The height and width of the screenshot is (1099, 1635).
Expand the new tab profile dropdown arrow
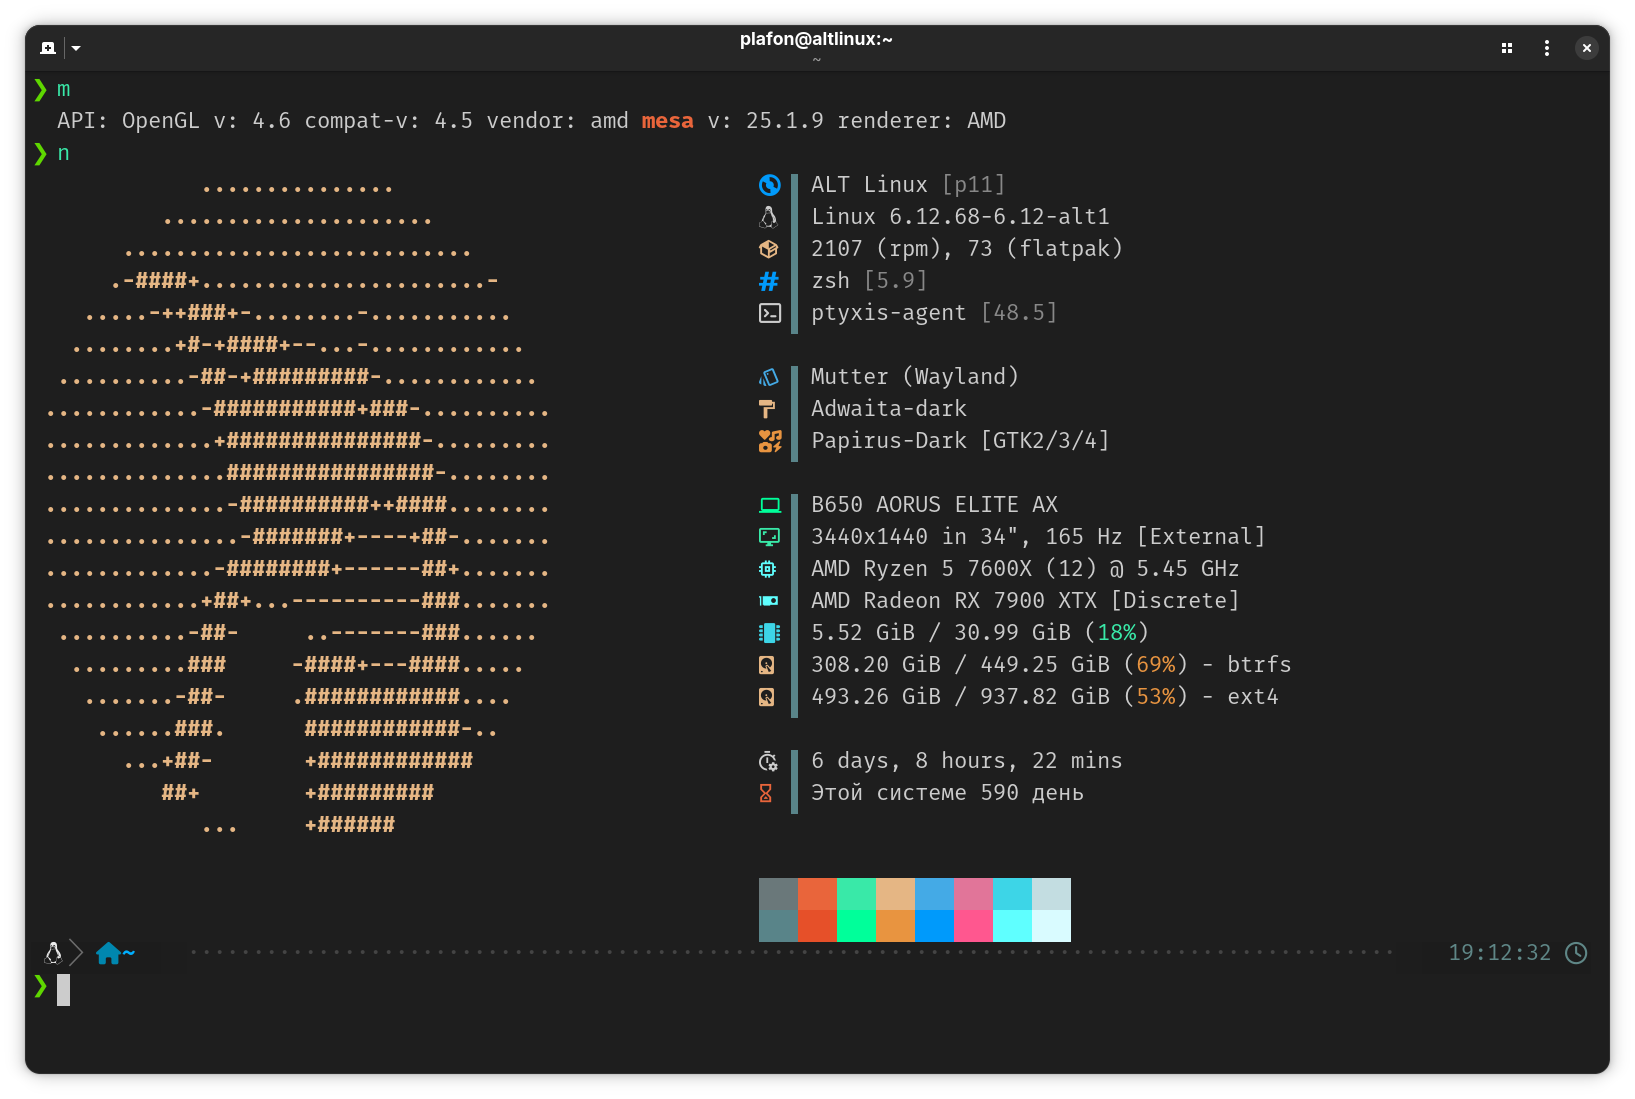click(x=76, y=48)
